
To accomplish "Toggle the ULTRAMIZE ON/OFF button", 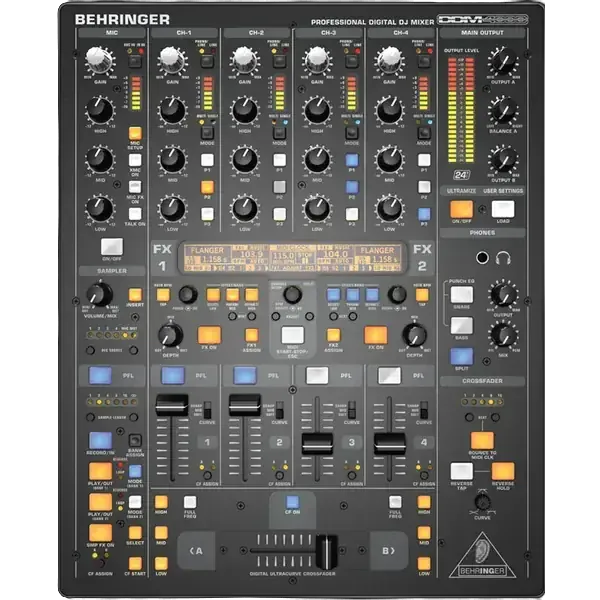I will coord(461,209).
